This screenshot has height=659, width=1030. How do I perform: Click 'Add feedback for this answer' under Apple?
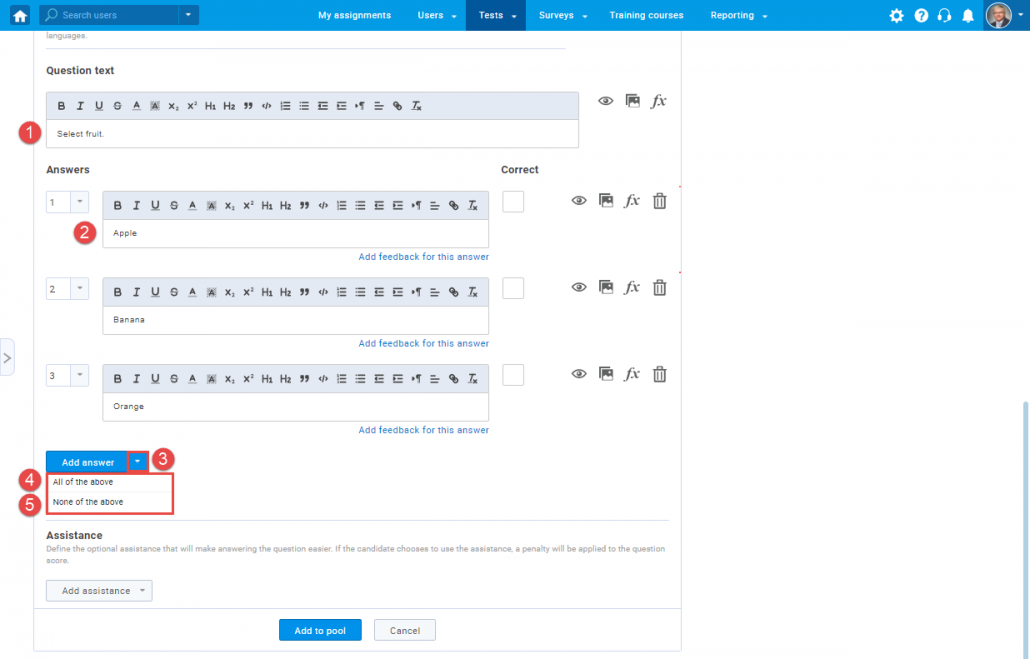pos(423,257)
